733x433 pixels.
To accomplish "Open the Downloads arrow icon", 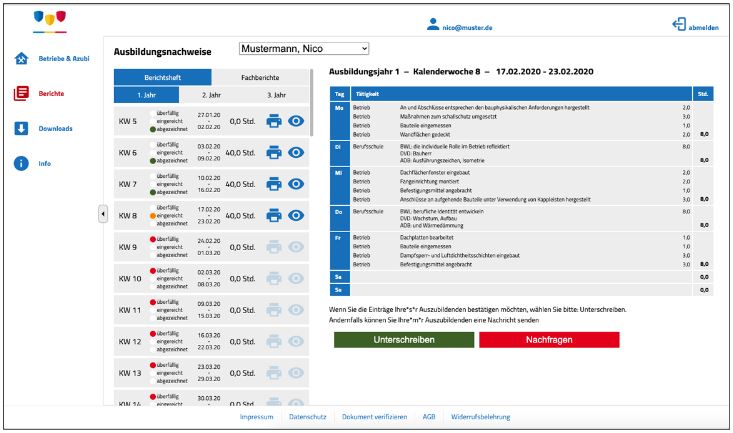I will [x=21, y=129].
